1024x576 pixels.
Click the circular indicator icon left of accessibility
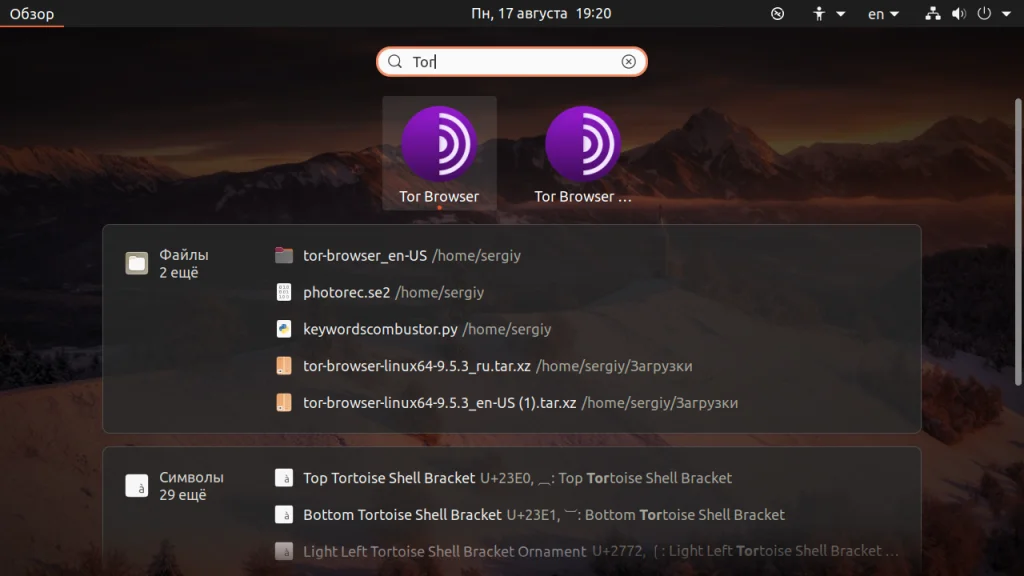point(777,14)
